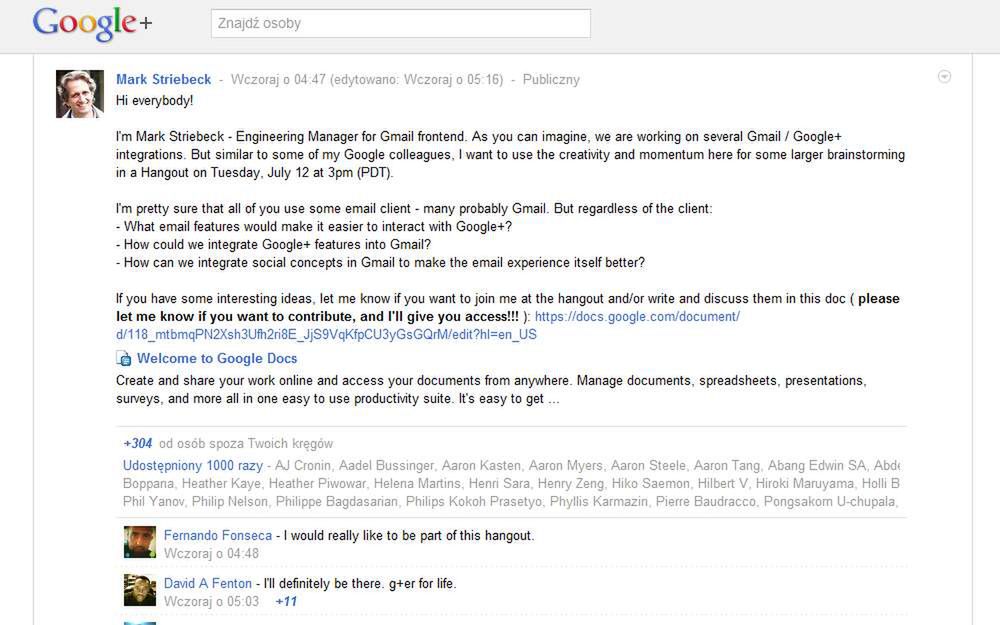Open Fernando Fonseca's profile name
Viewport: 1000px width, 625px height.
pyautogui.click(x=217, y=536)
